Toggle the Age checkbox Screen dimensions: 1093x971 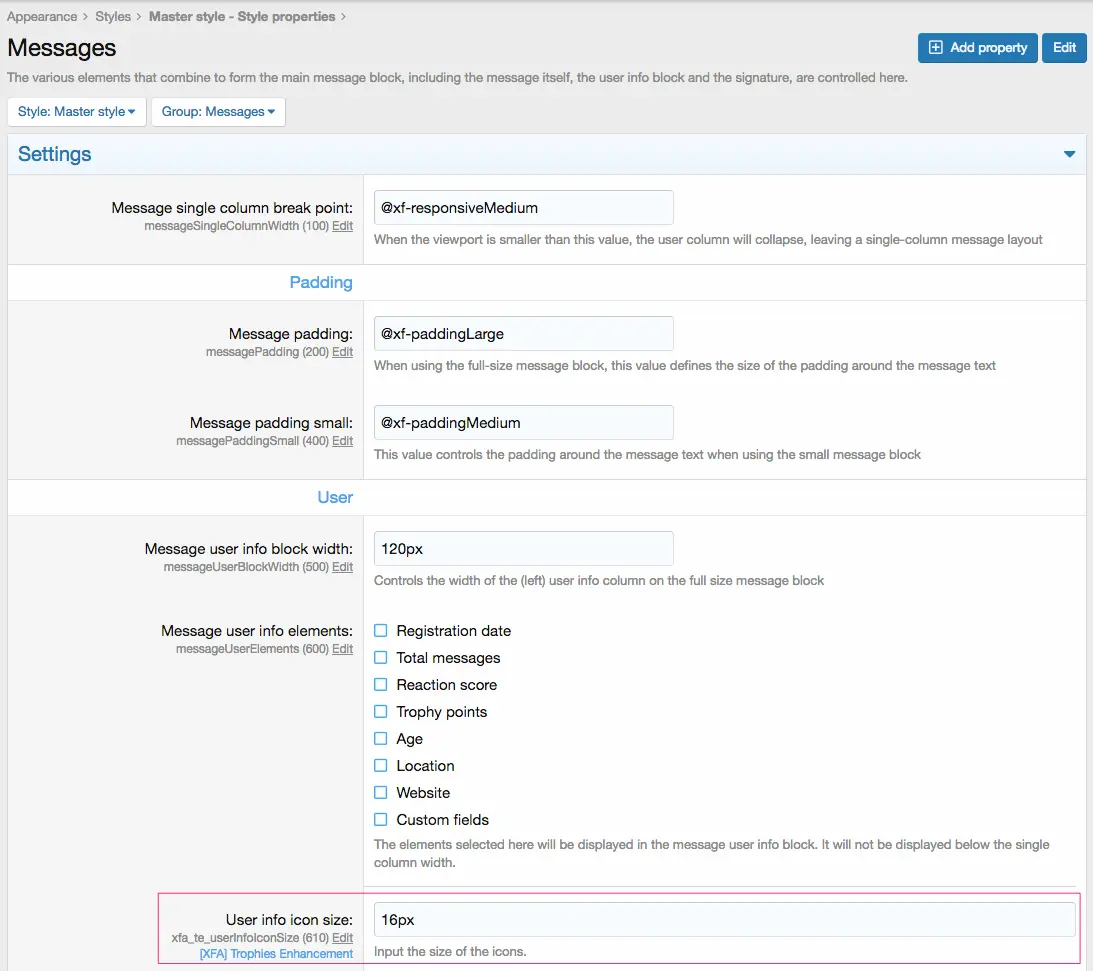[x=381, y=739]
